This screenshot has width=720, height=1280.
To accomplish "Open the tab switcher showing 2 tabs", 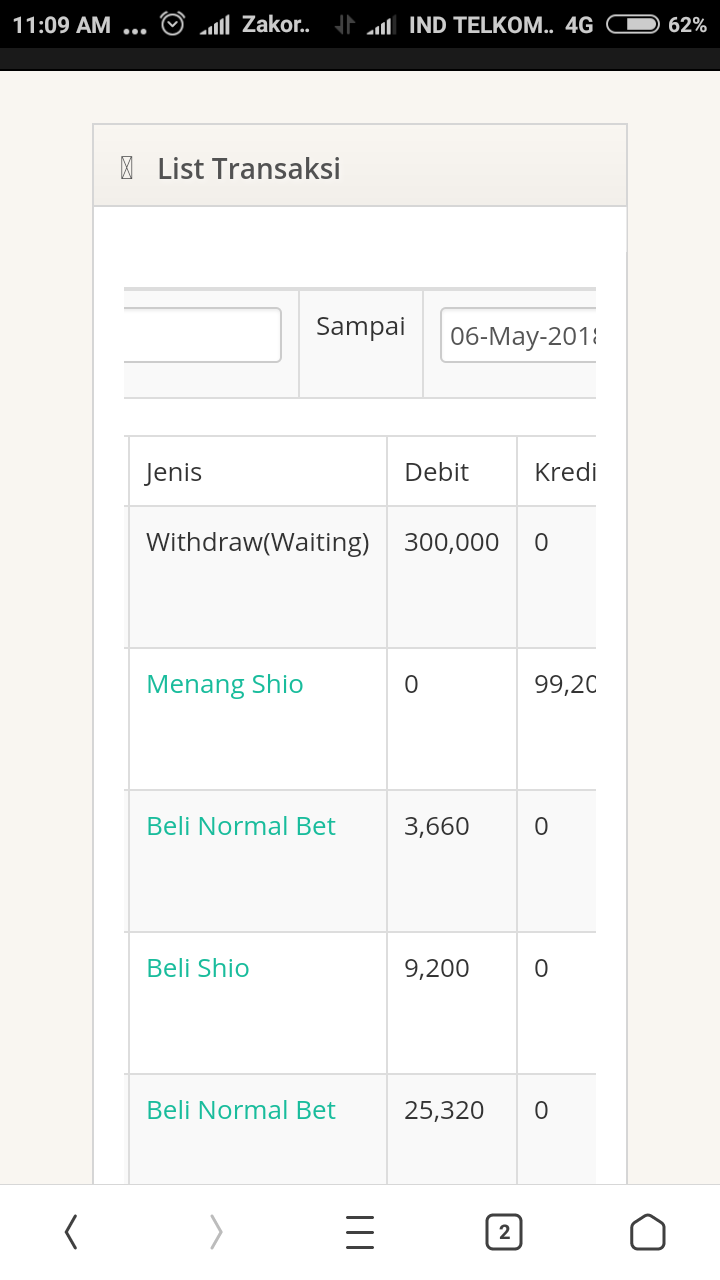I will pyautogui.click(x=504, y=1232).
